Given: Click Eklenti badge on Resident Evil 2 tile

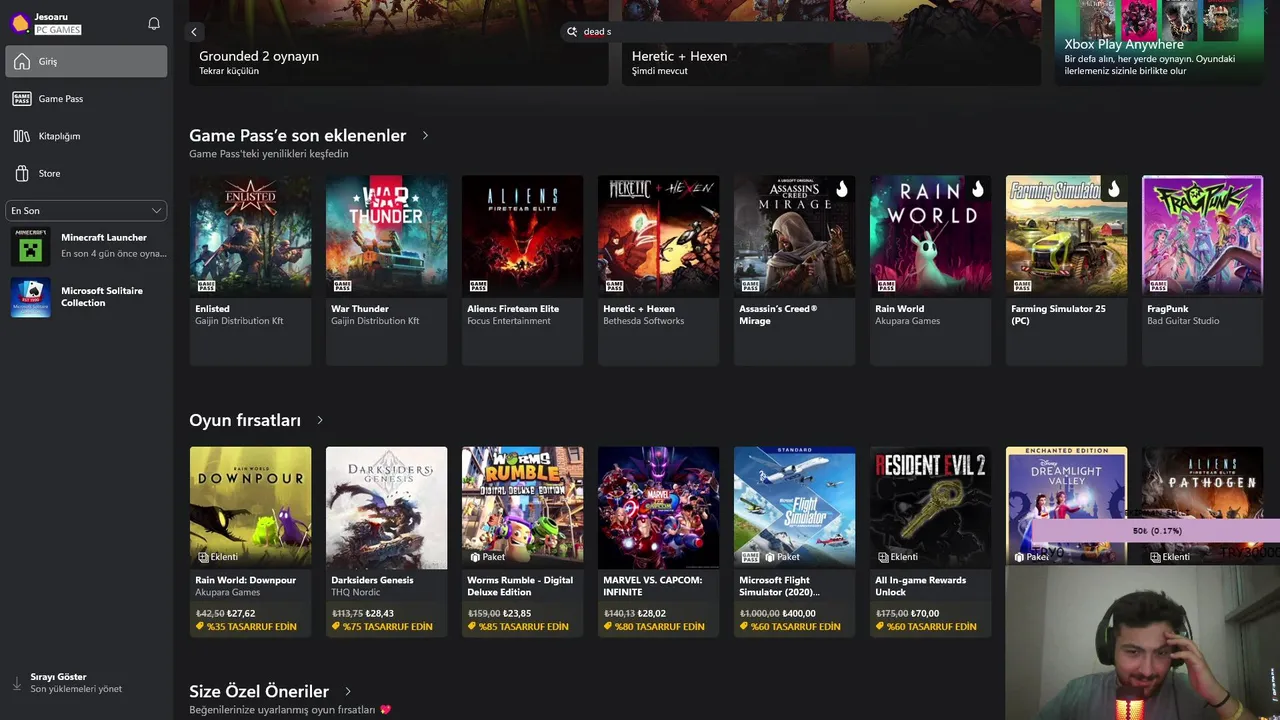Looking at the screenshot, I should (x=898, y=557).
